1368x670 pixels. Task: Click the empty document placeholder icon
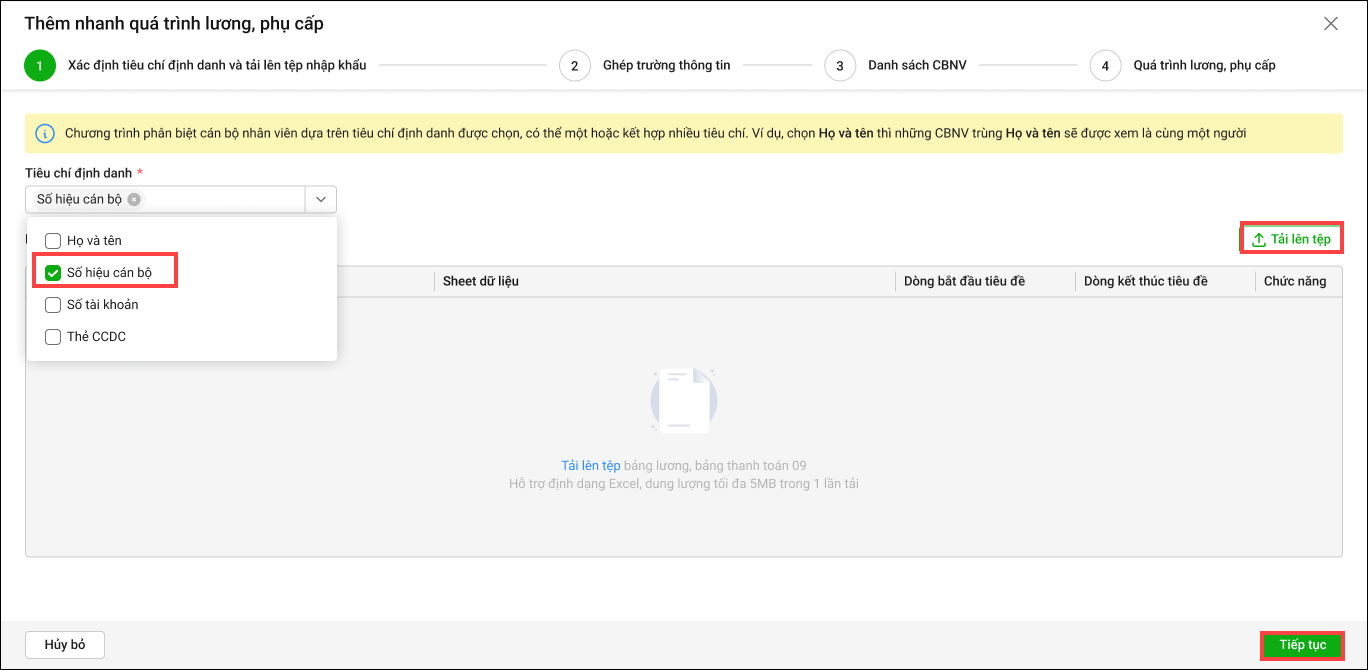[x=683, y=401]
